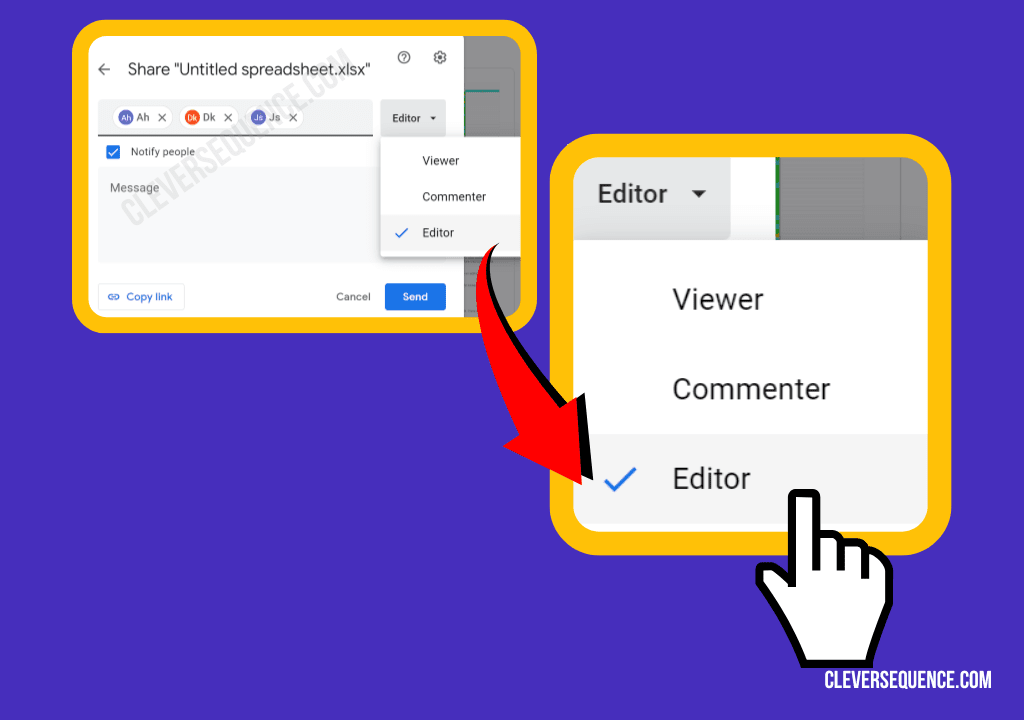Uncheck the Notify people checkbox
This screenshot has width=1024, height=720.
(x=112, y=151)
